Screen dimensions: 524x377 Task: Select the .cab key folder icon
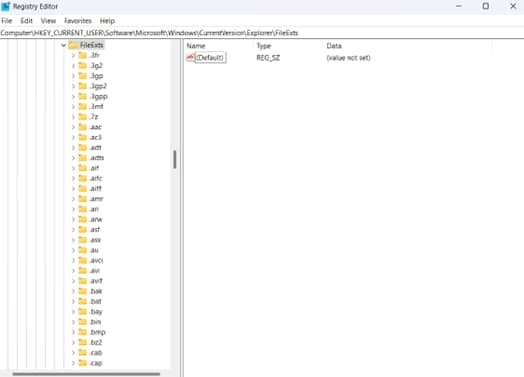[x=83, y=353]
